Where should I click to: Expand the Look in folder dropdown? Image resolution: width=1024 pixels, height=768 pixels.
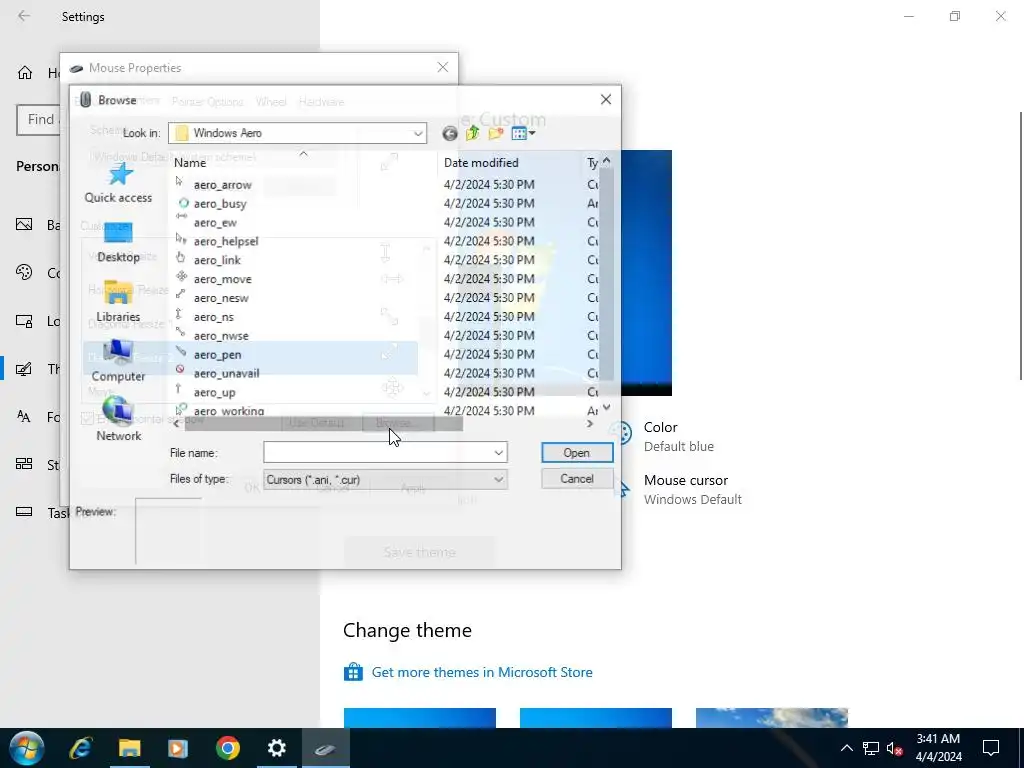[x=418, y=134]
